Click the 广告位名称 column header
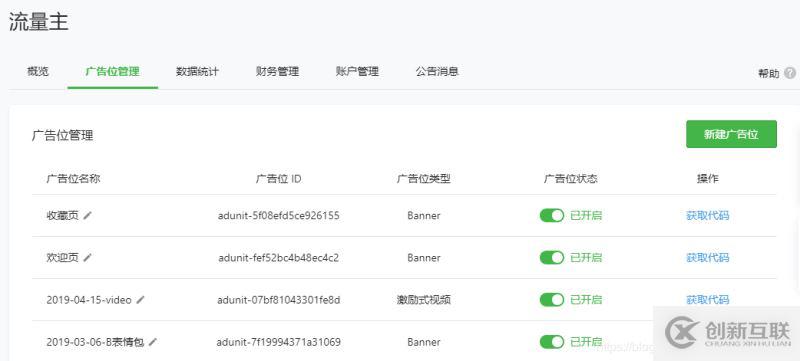800x361 pixels. tap(73, 178)
